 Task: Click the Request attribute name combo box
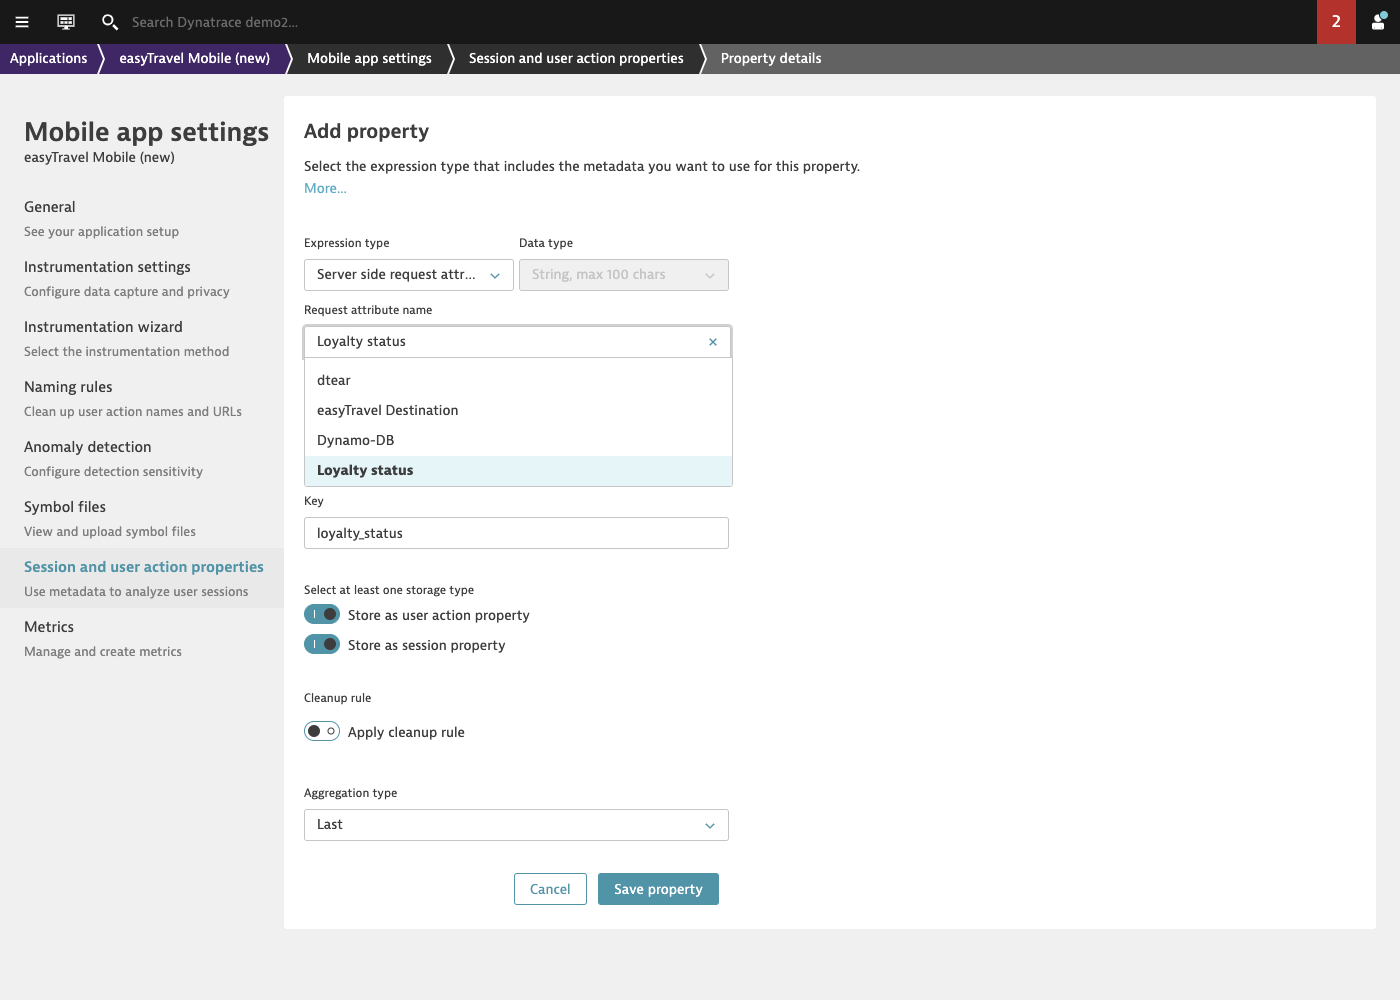(517, 342)
